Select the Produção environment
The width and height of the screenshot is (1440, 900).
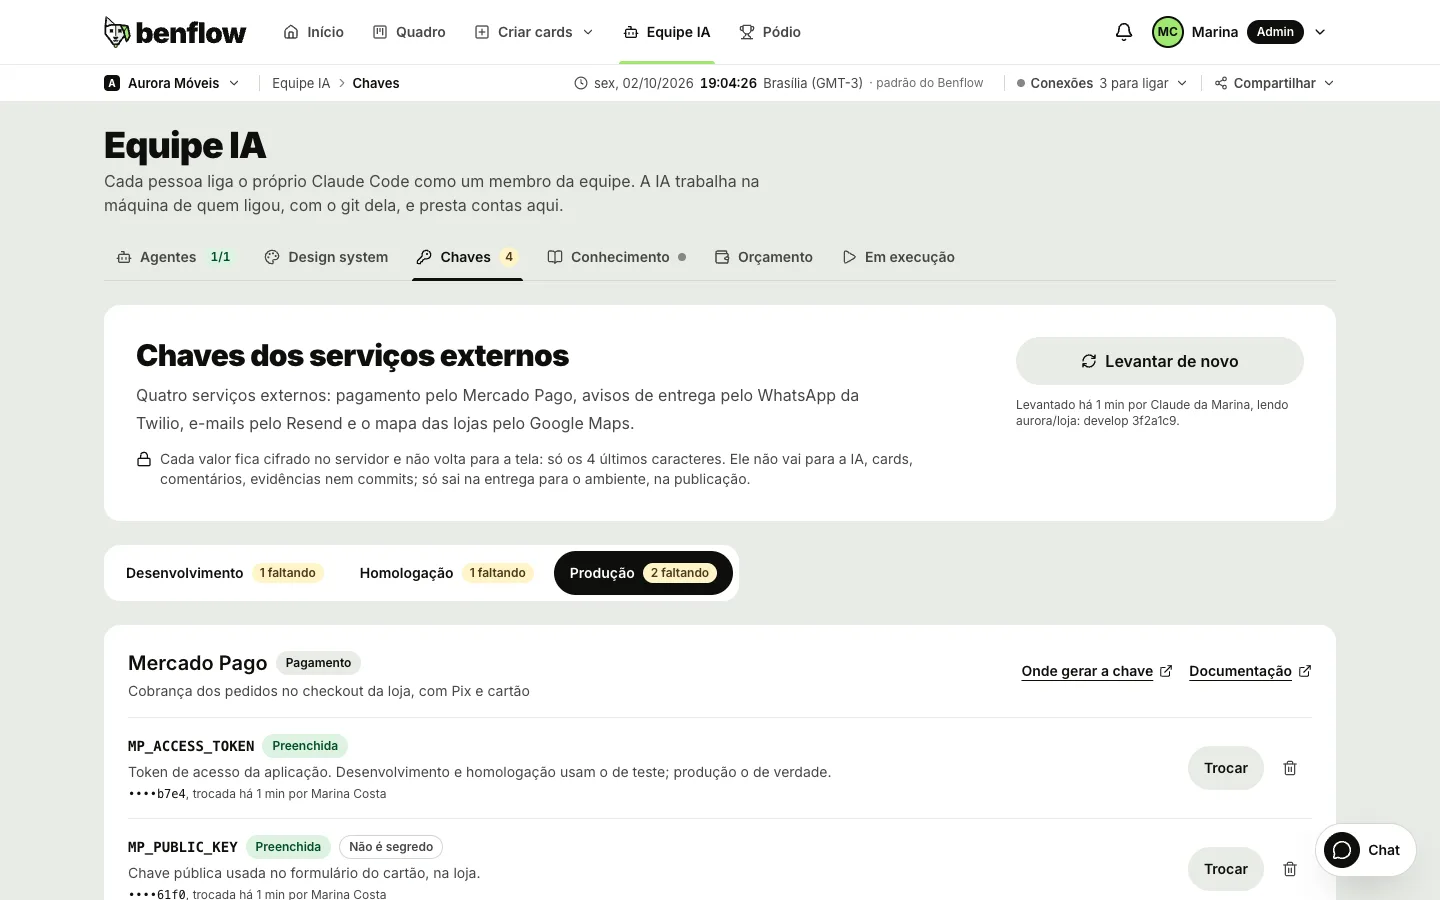(x=643, y=573)
